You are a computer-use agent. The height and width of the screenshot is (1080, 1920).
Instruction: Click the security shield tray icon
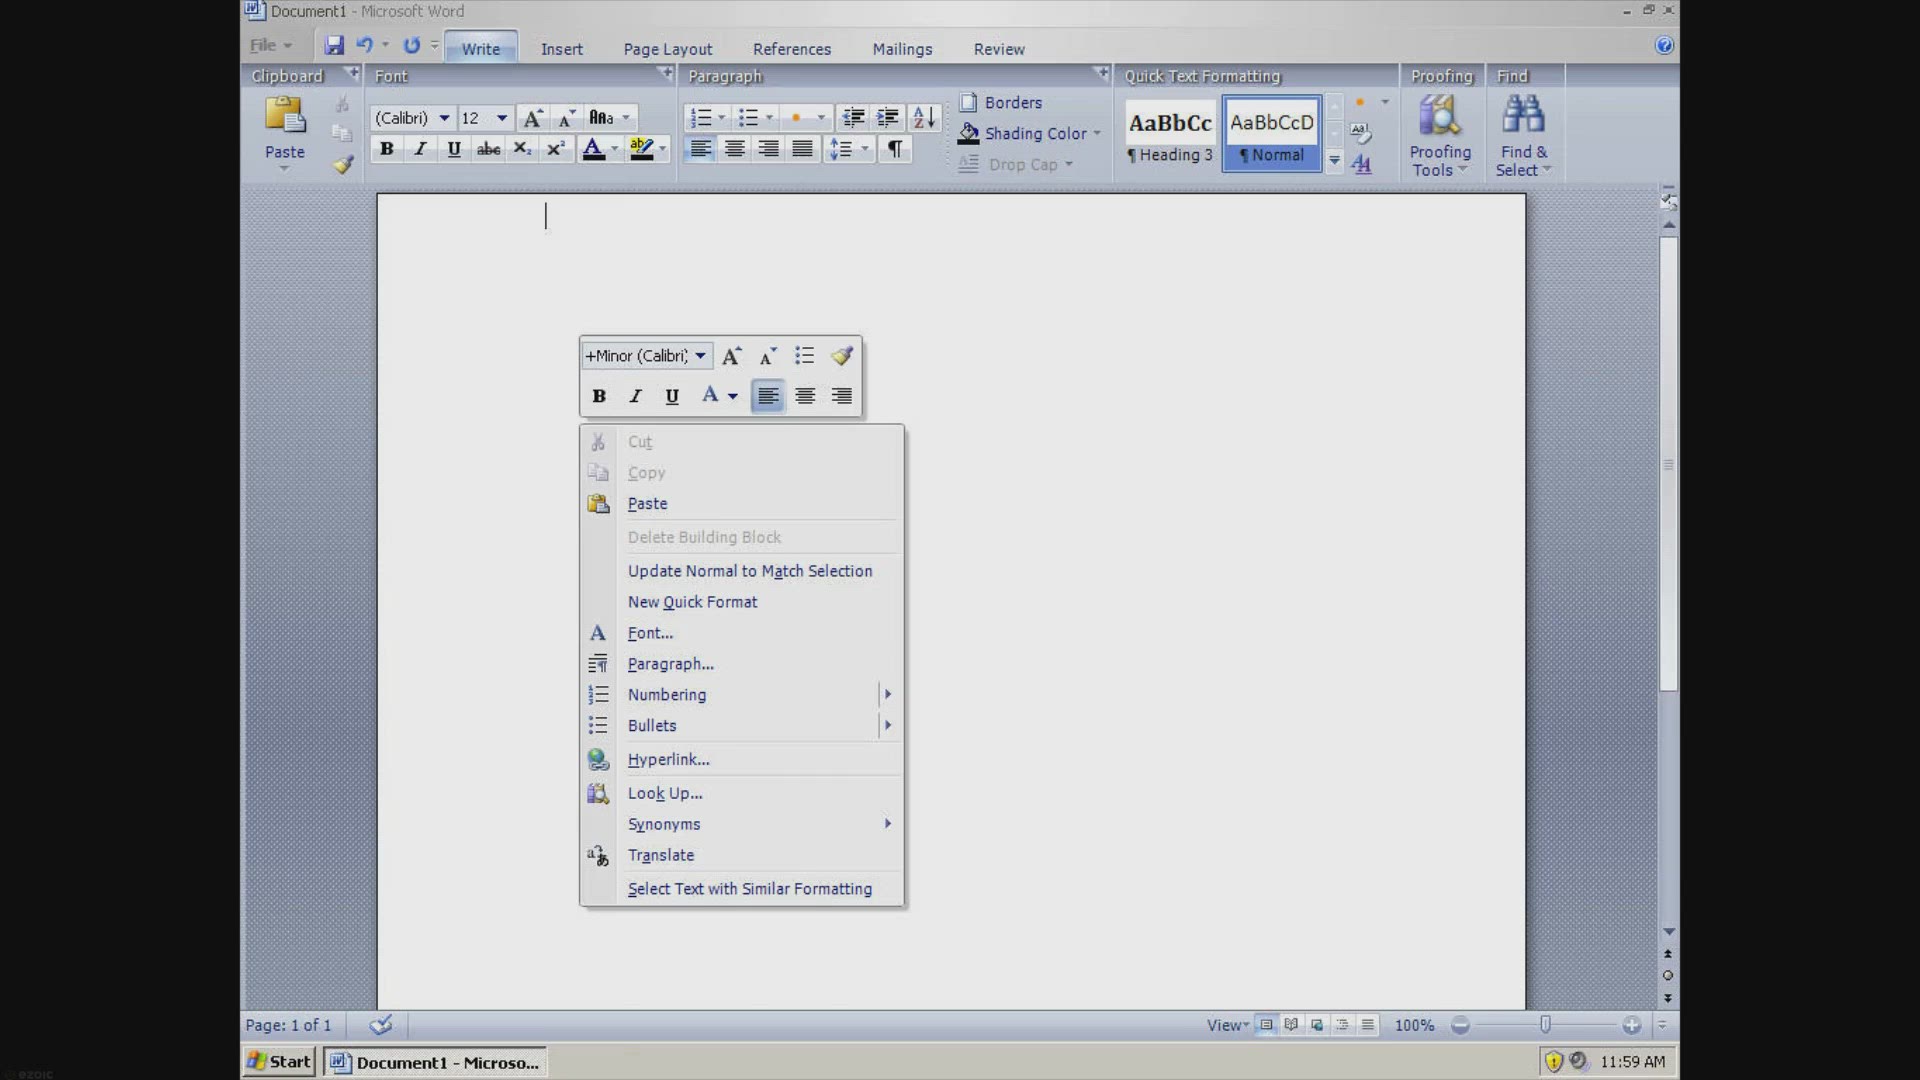coord(1553,1061)
